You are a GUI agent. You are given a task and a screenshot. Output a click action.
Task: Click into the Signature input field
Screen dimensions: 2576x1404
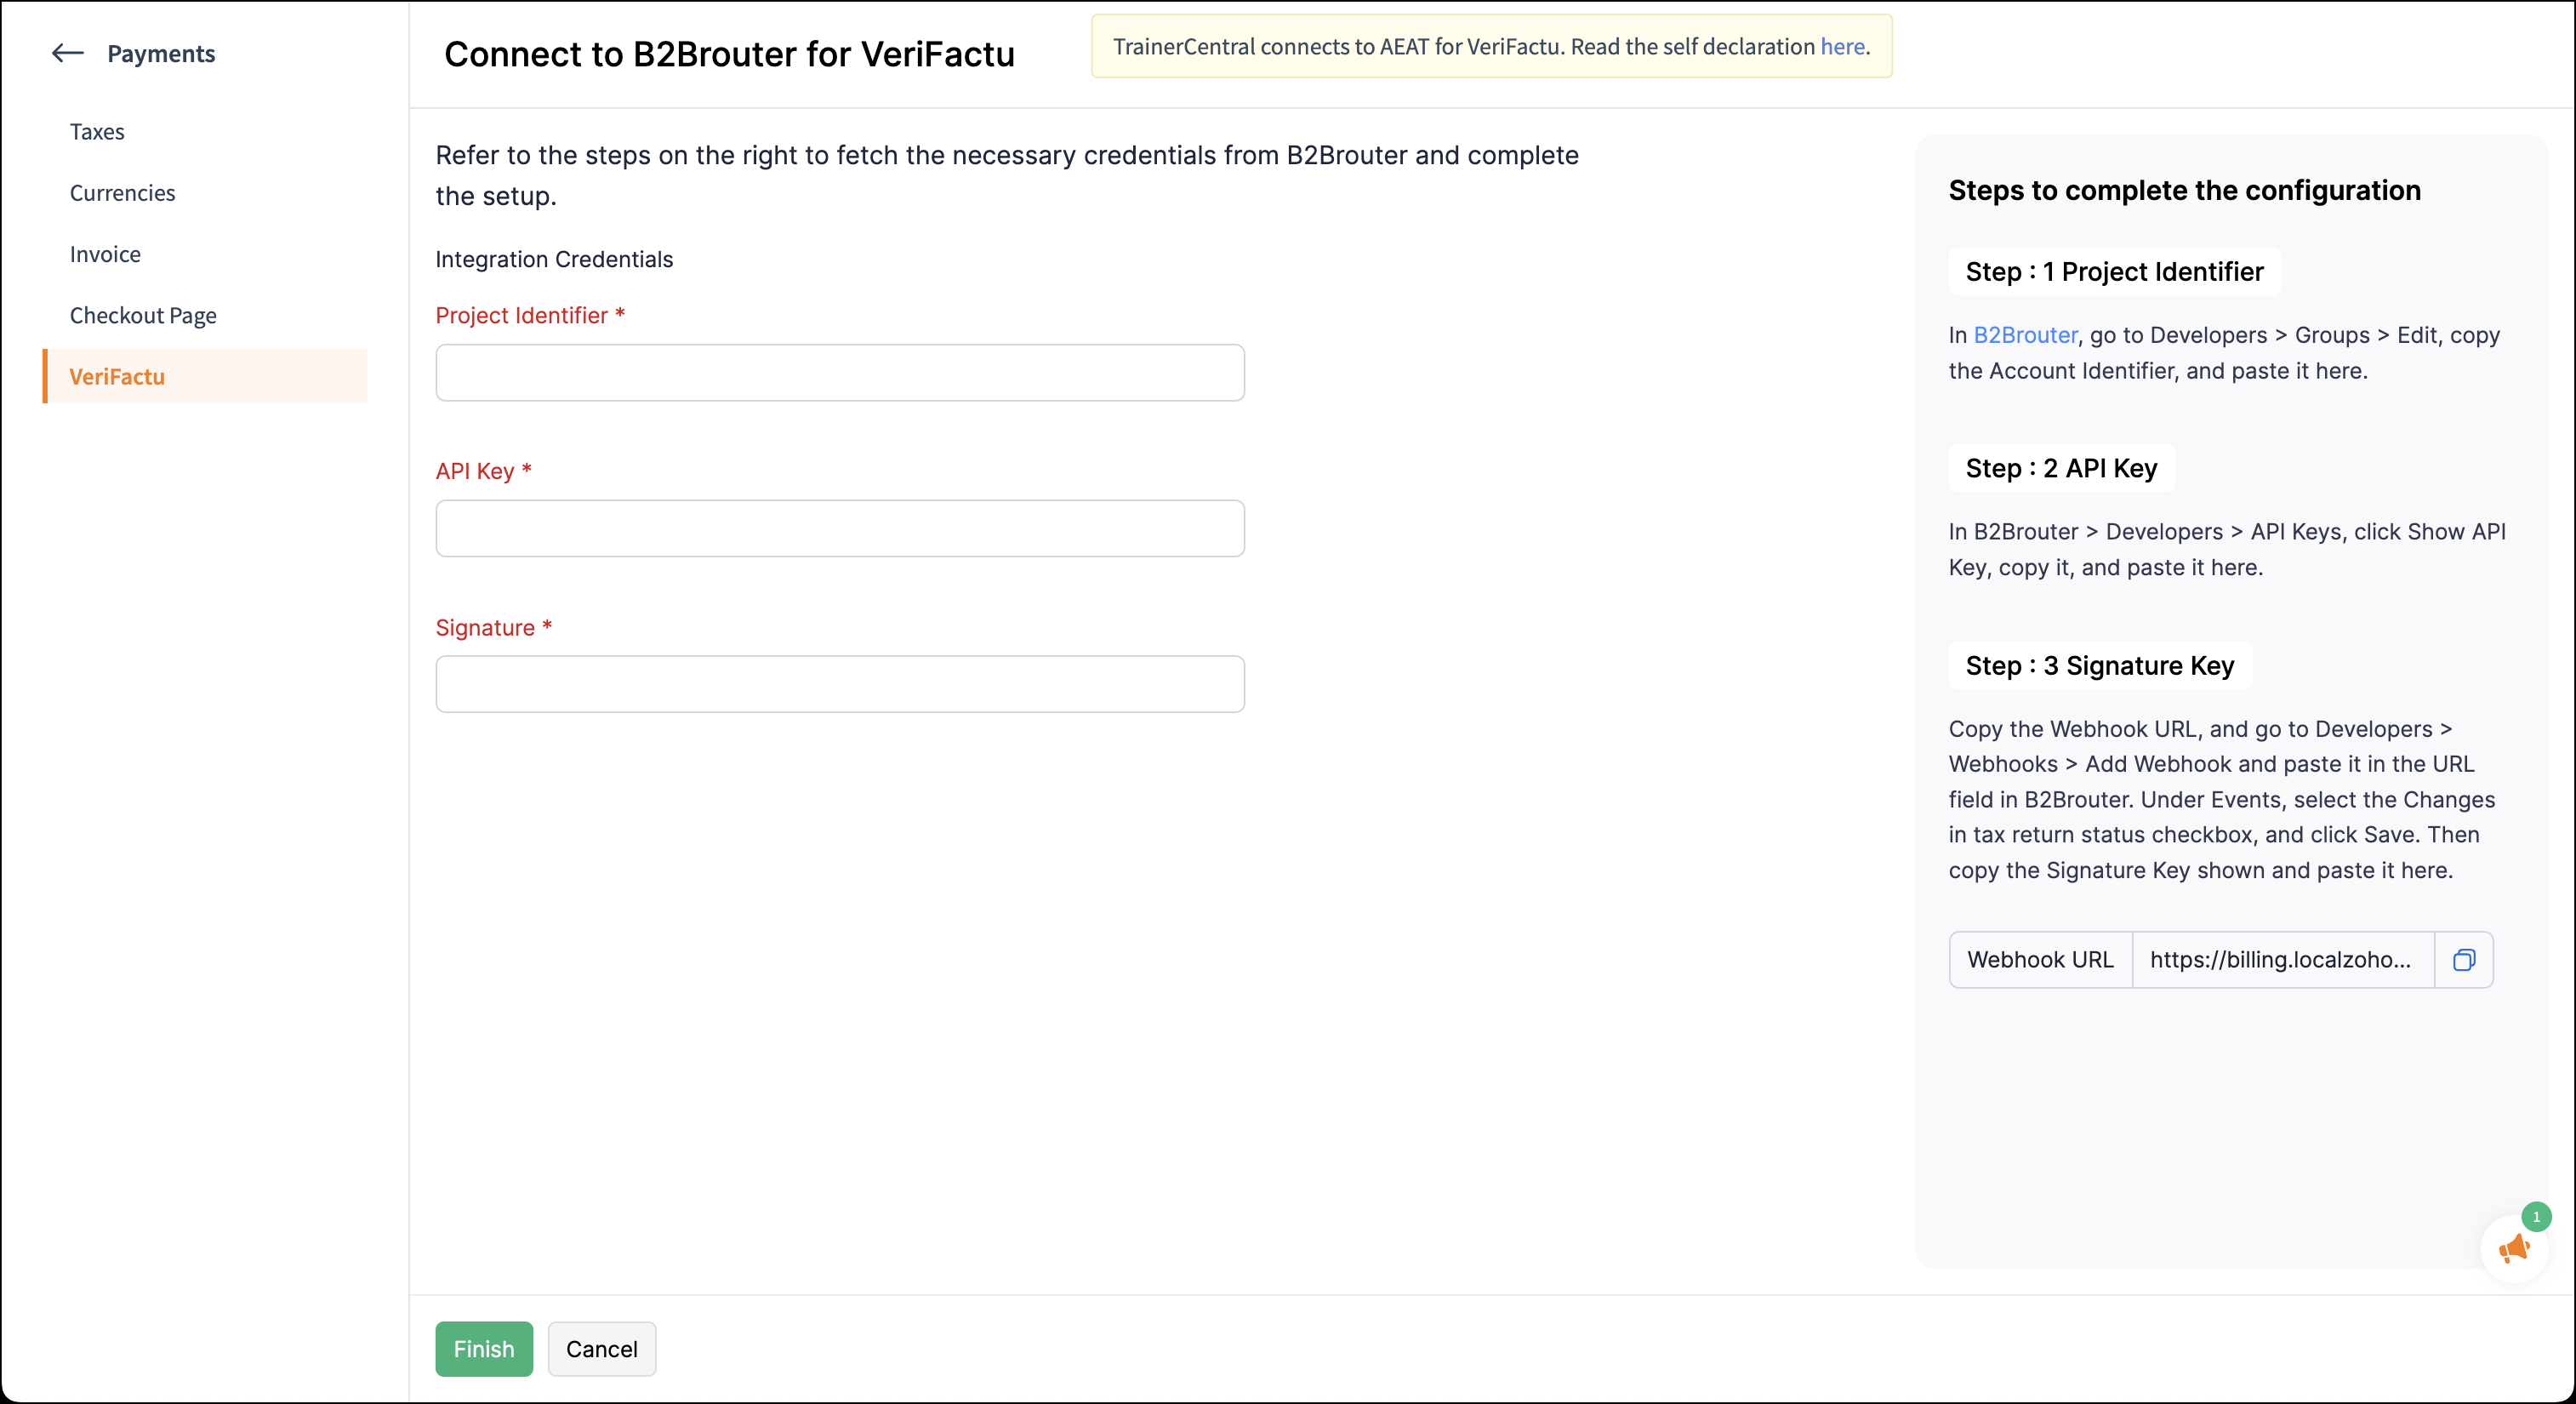(839, 684)
